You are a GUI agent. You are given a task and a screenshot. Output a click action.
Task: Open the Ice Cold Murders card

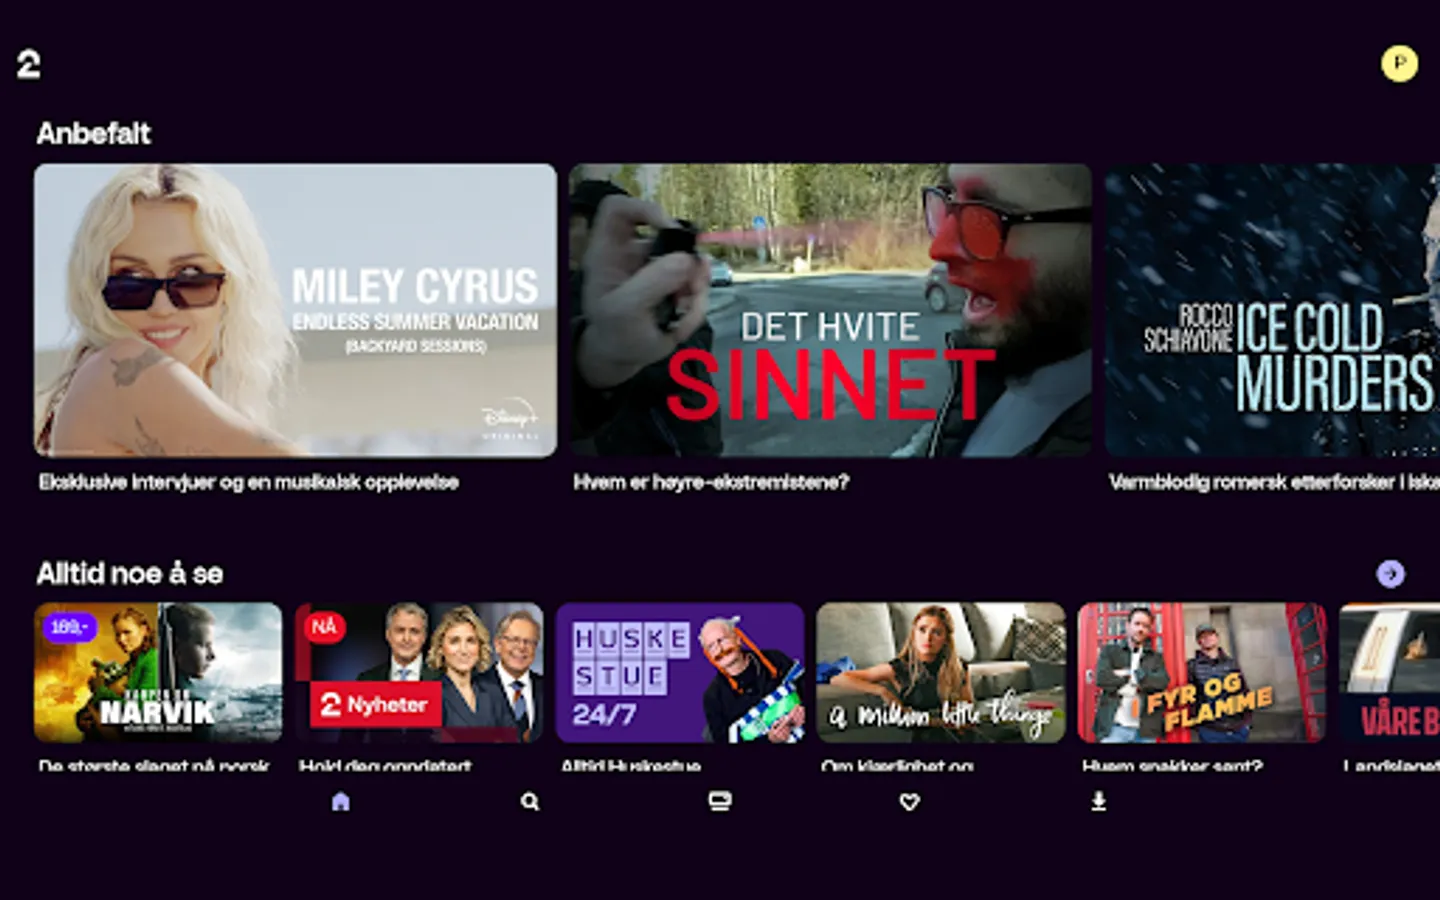1272,310
